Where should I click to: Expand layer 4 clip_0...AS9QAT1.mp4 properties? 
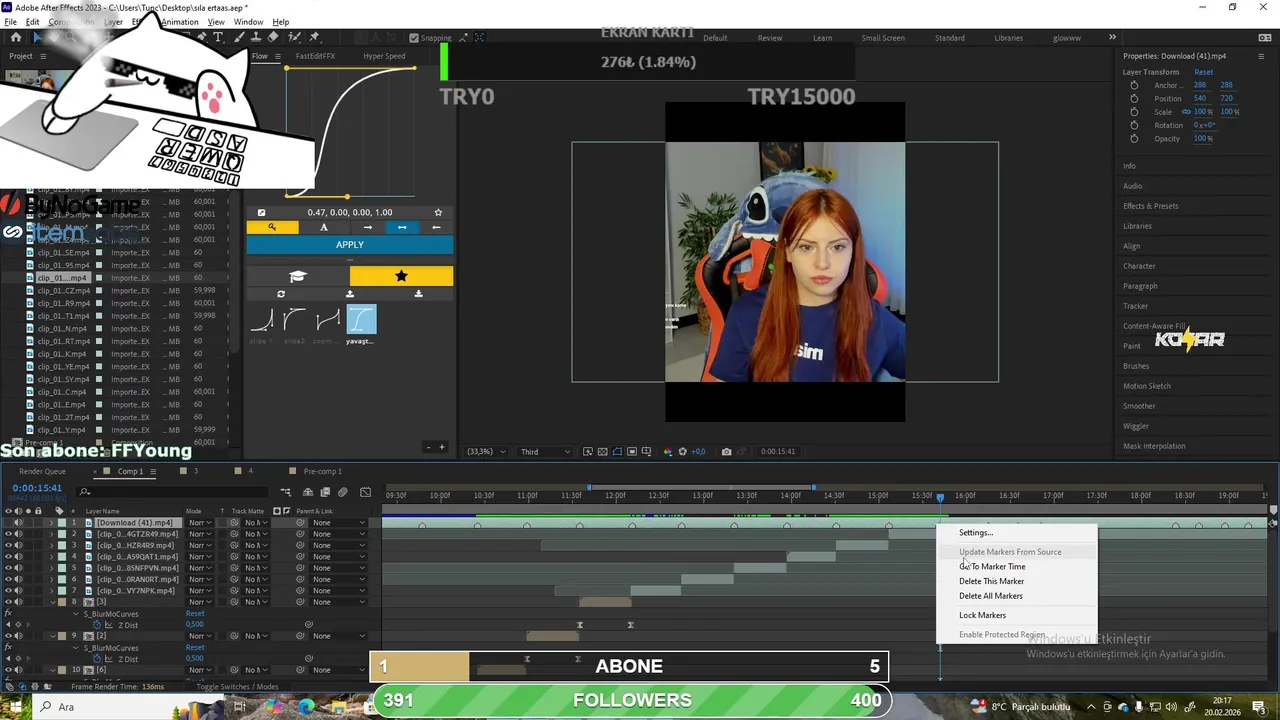click(52, 556)
